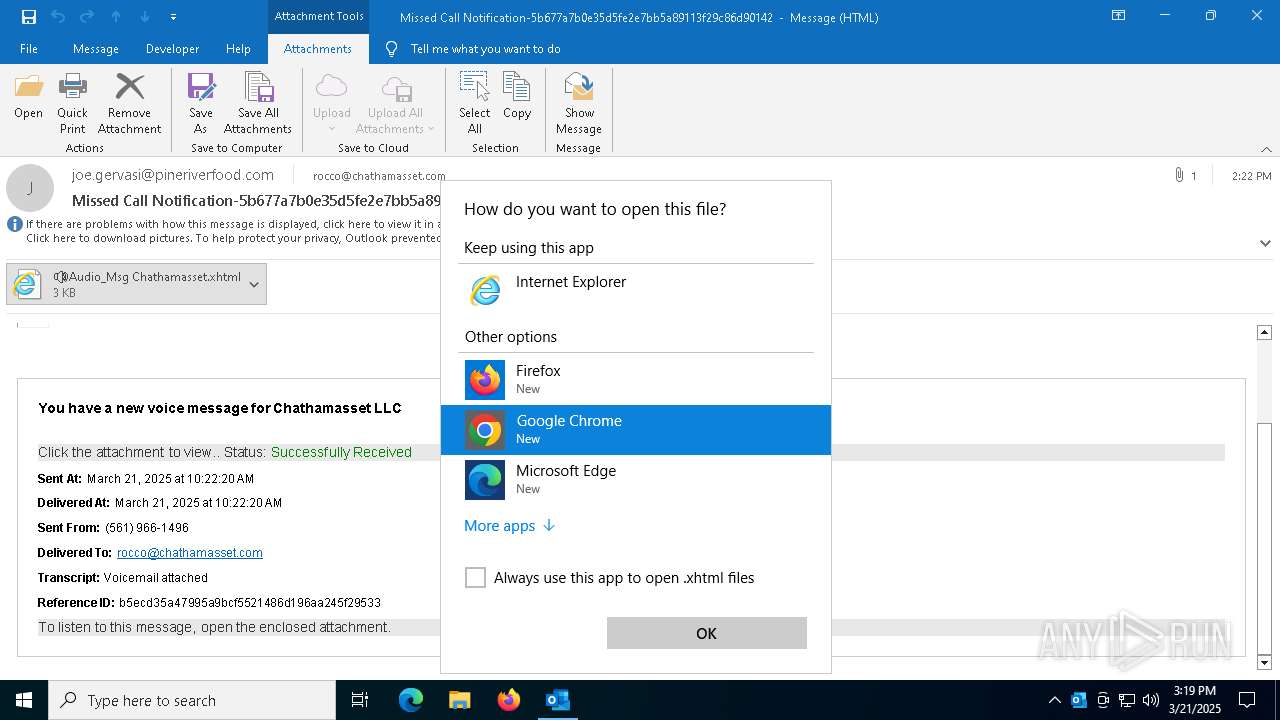Click the volume icon in system tray
1280x720 pixels.
1151,700
